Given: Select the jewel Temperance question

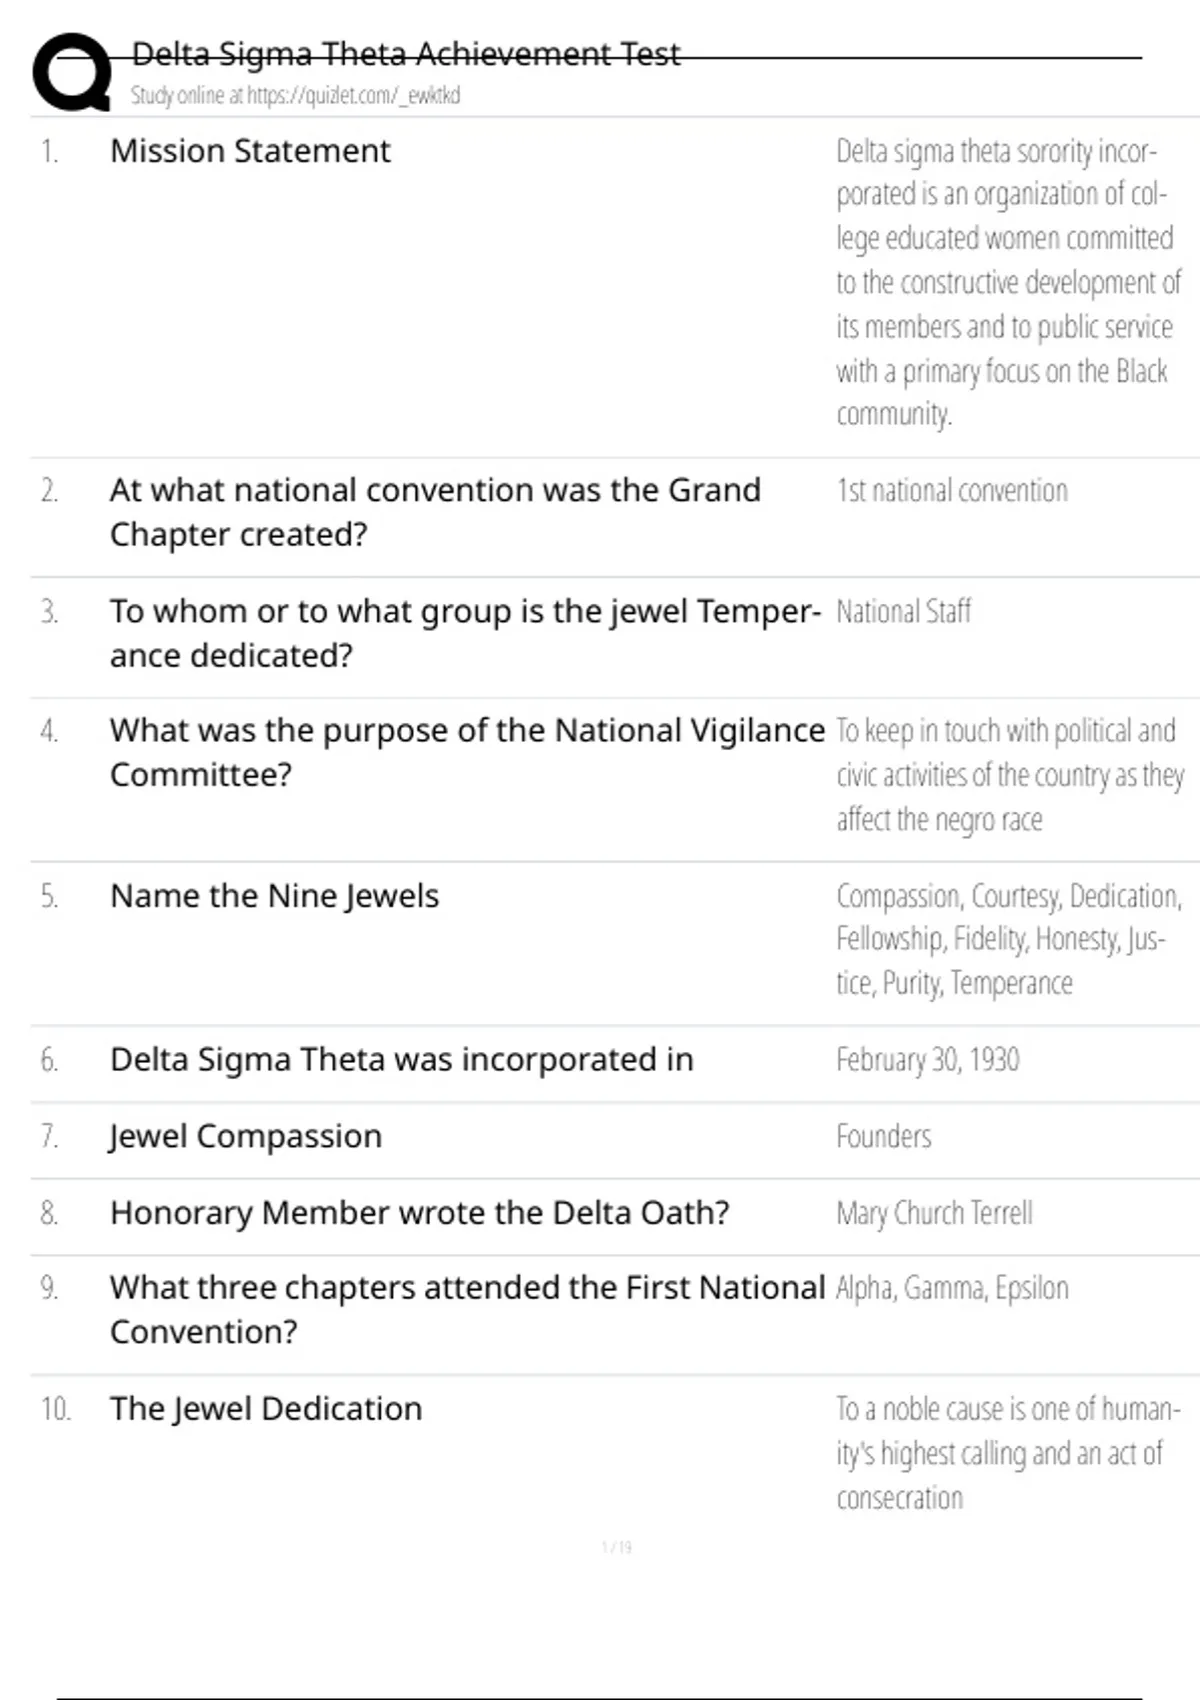Looking at the screenshot, I should click(465, 633).
